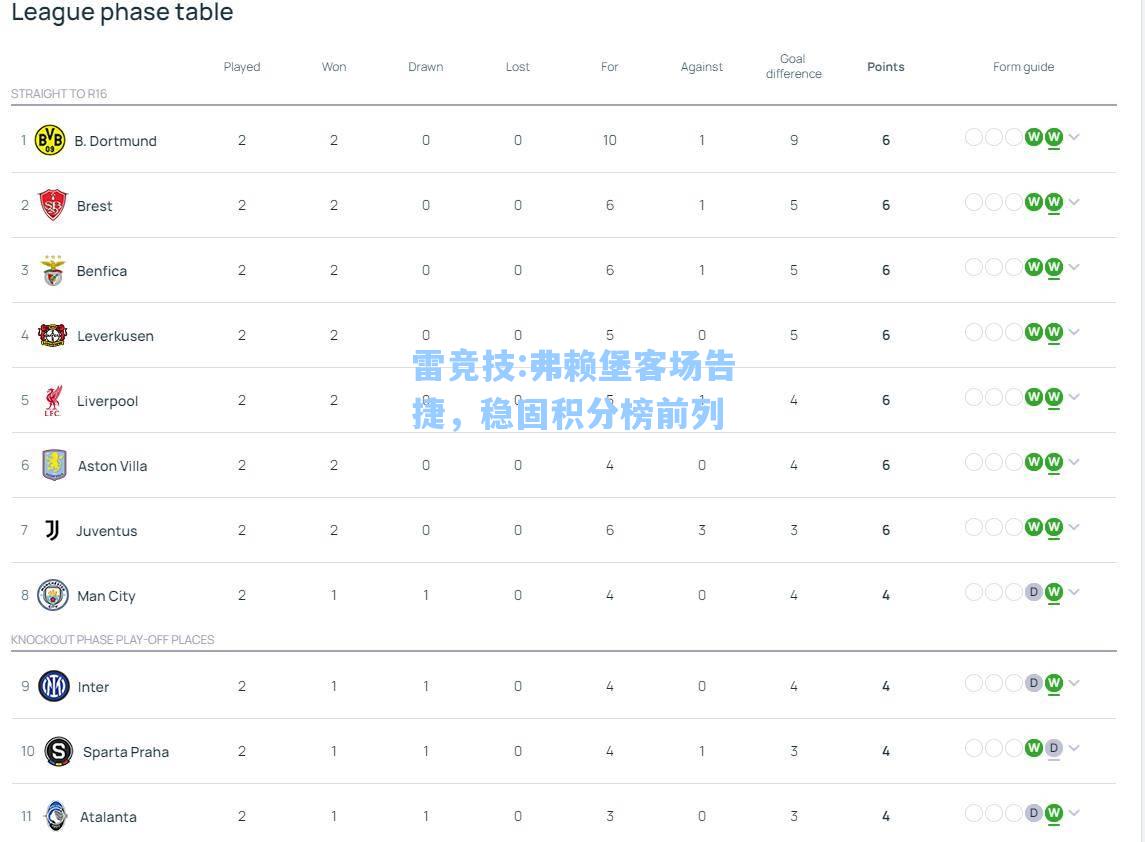
Task: Open the Aston Villa team link
Action: coord(112,466)
